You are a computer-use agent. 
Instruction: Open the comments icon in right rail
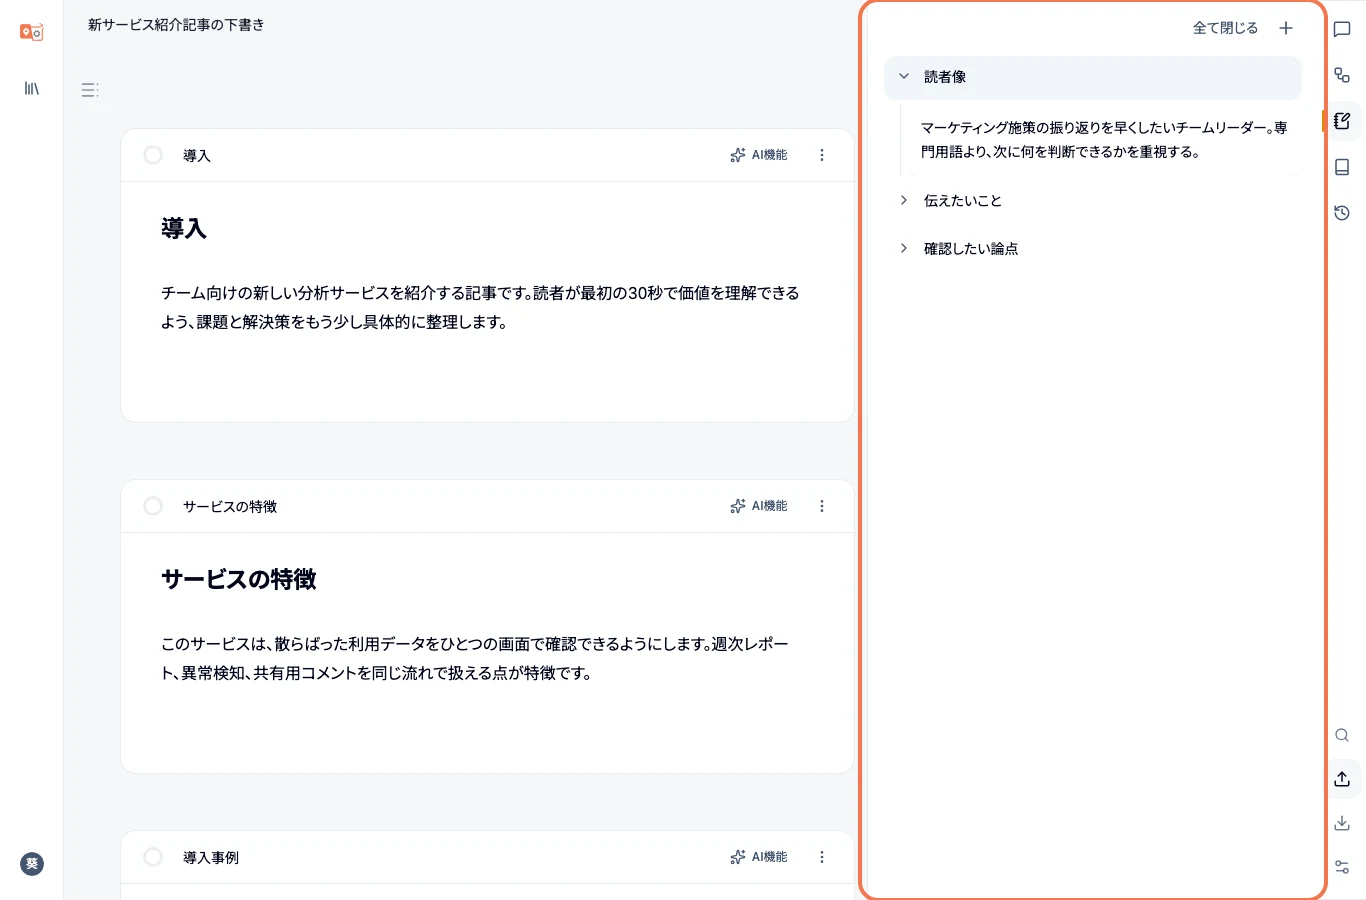point(1342,29)
